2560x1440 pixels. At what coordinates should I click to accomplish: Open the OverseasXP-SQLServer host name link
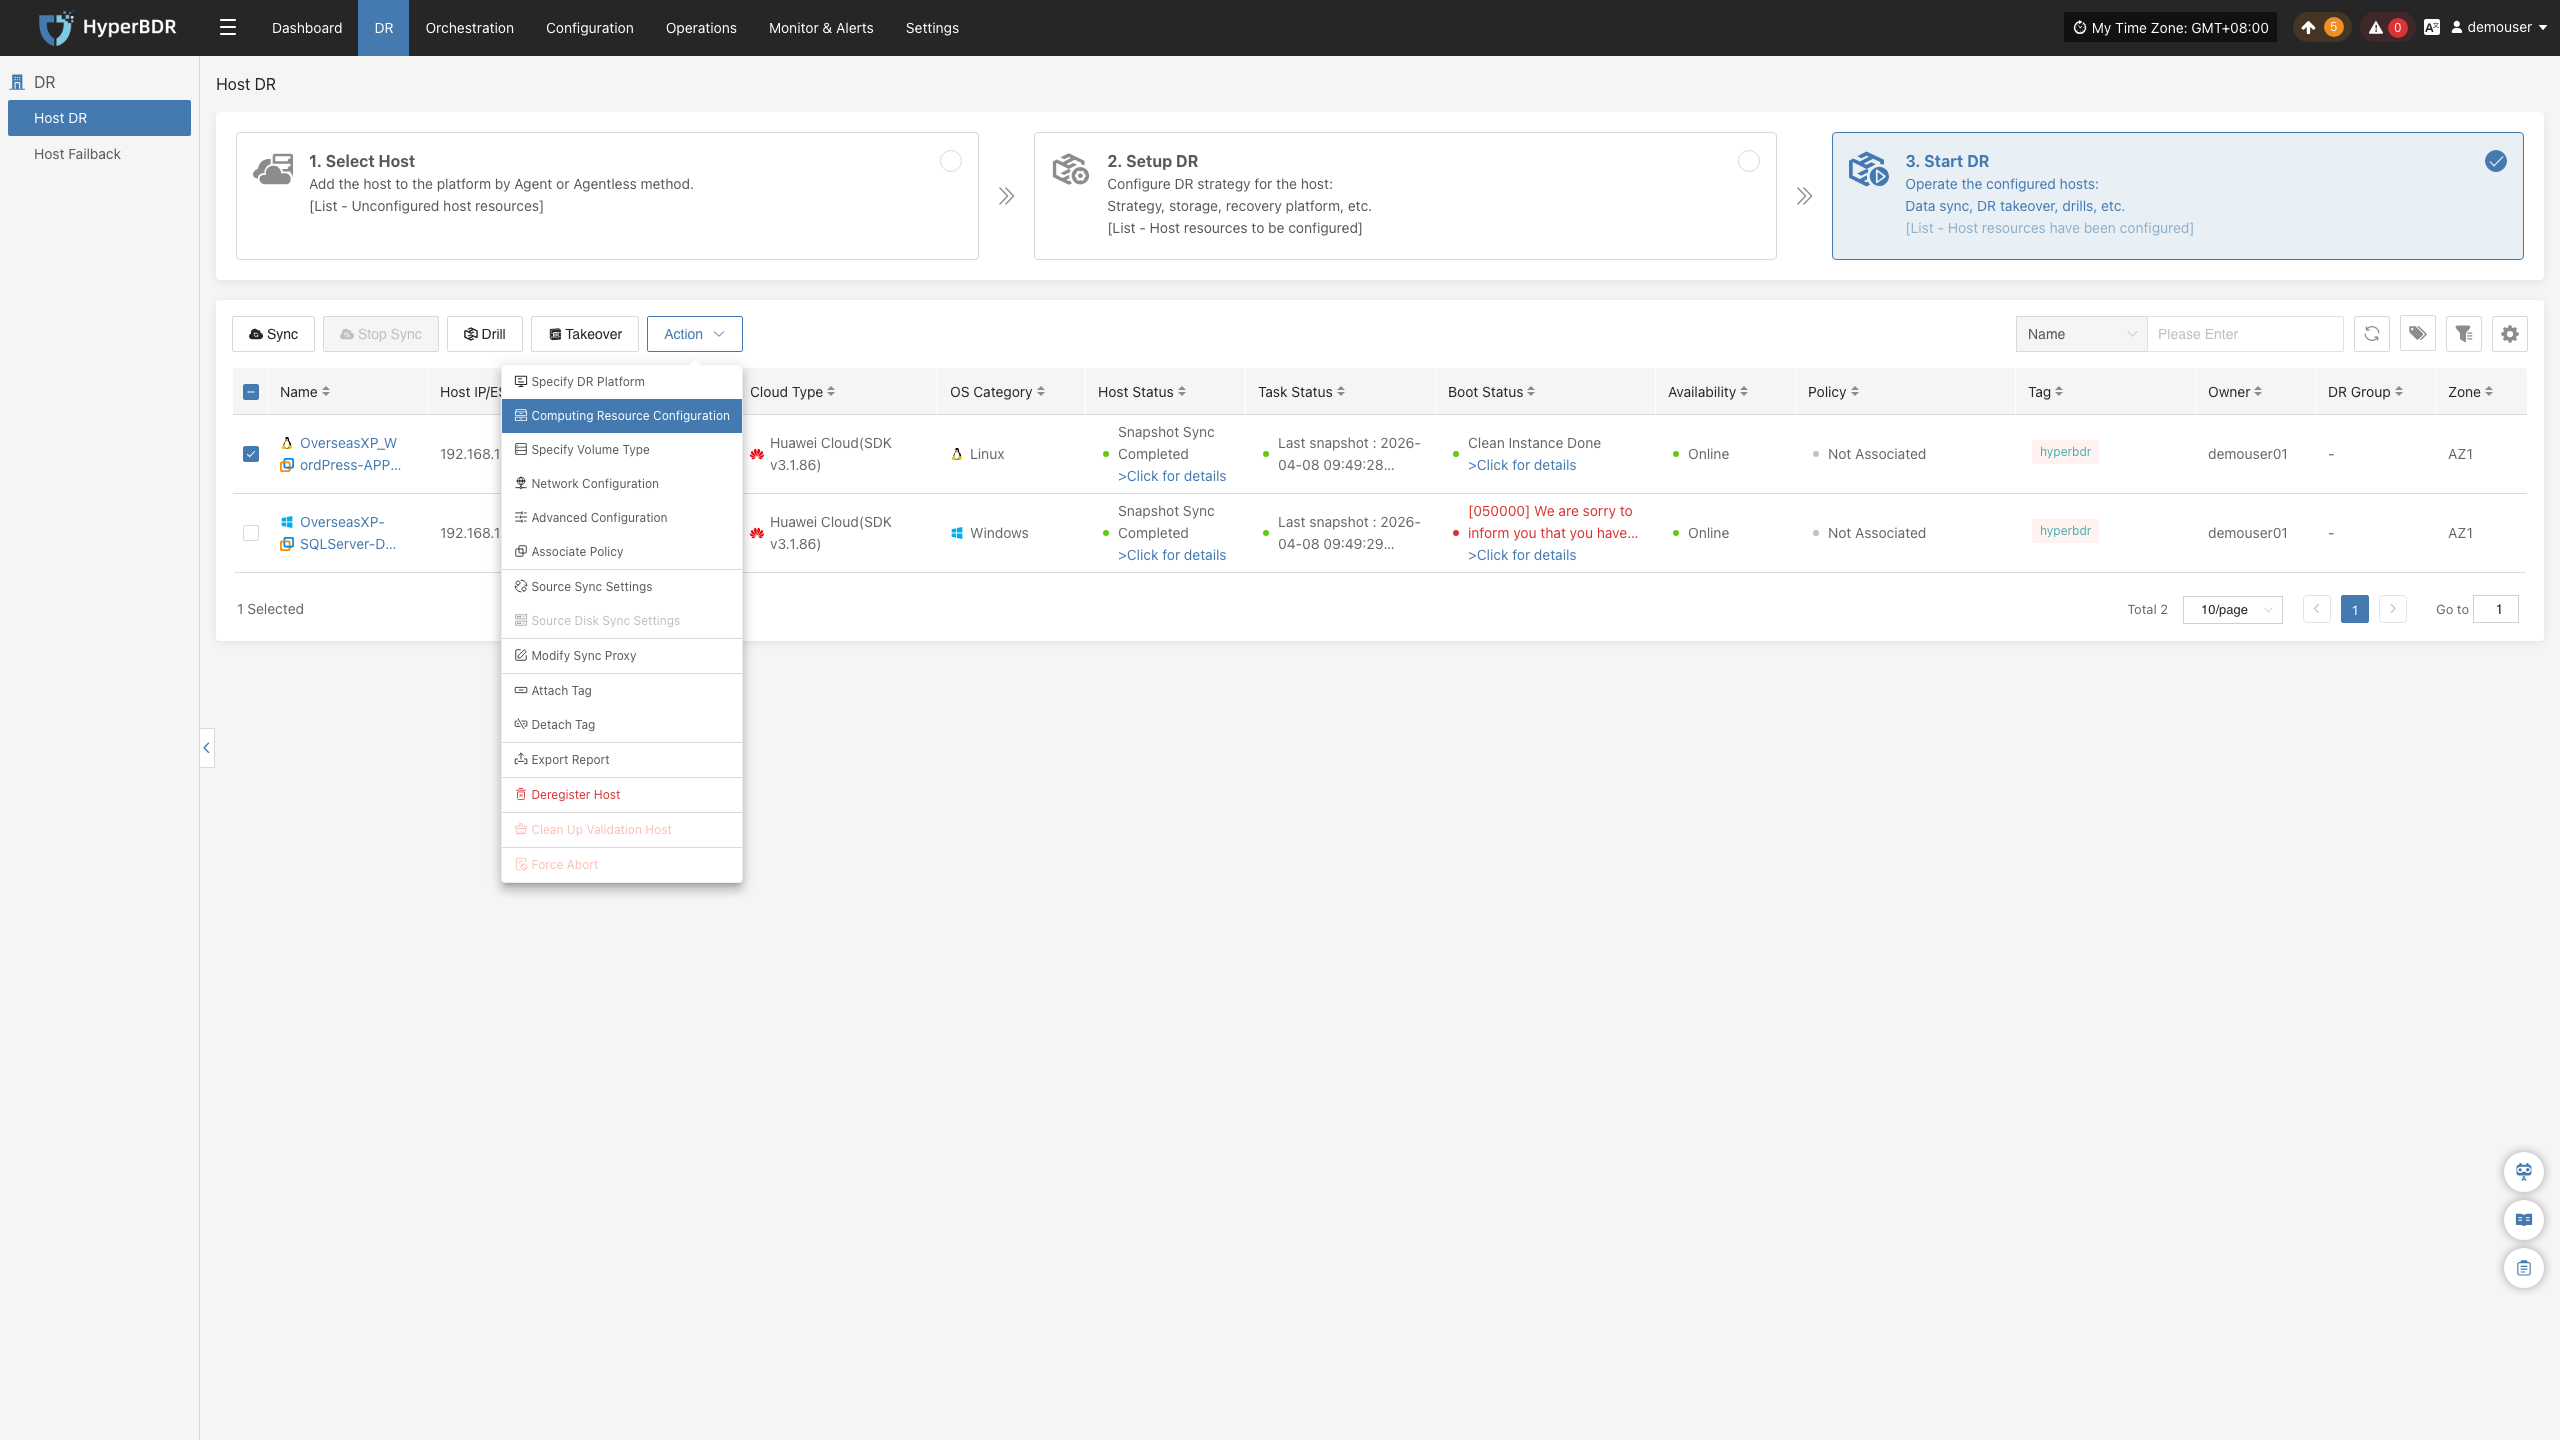tap(347, 533)
